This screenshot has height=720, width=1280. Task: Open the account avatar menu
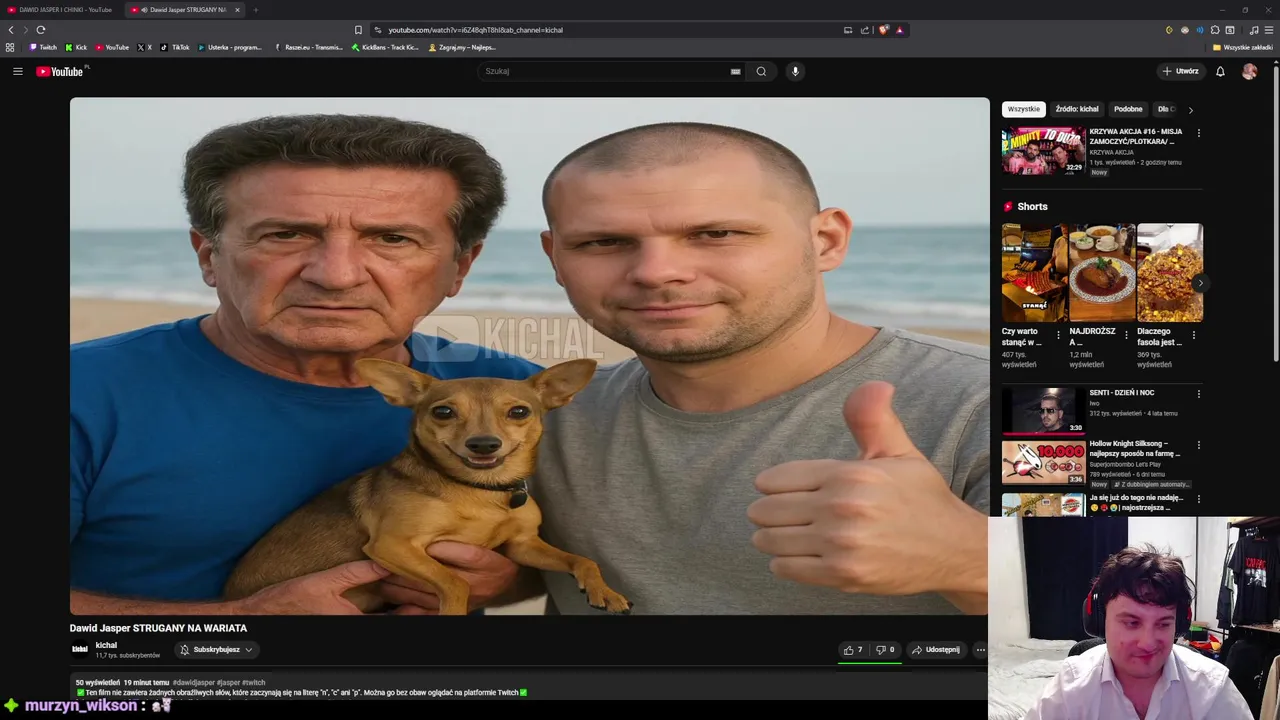point(1249,71)
